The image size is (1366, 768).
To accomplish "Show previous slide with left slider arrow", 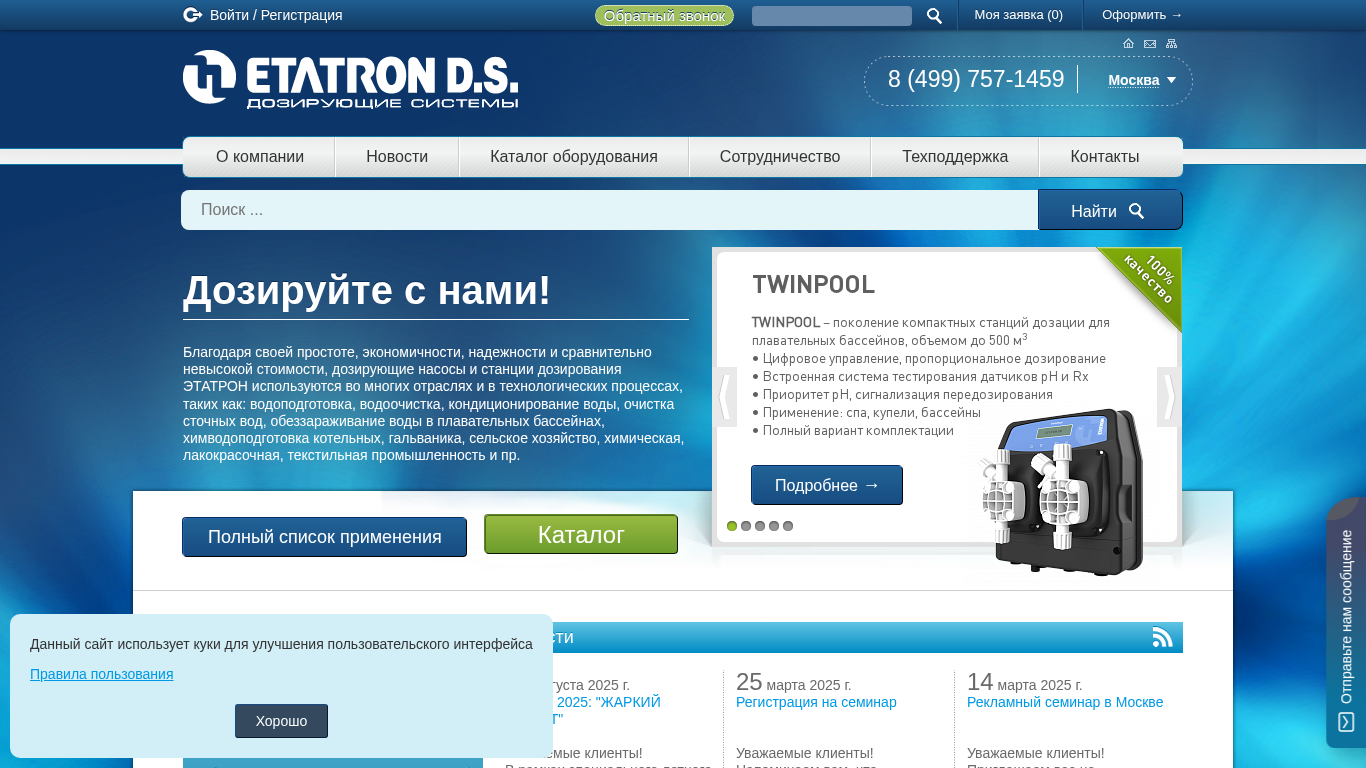I will (x=726, y=397).
